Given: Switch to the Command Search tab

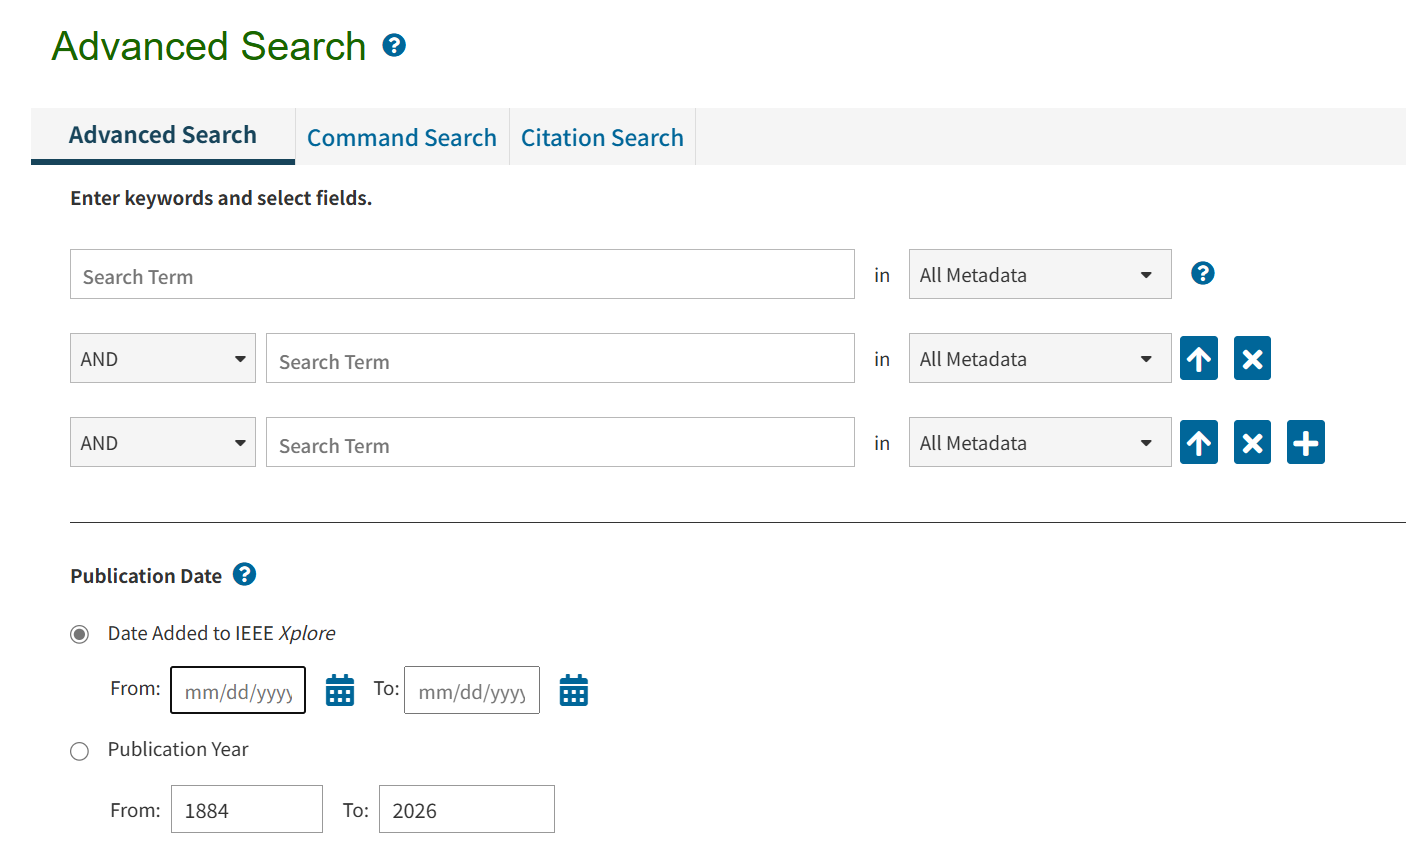Looking at the screenshot, I should pyautogui.click(x=402, y=137).
